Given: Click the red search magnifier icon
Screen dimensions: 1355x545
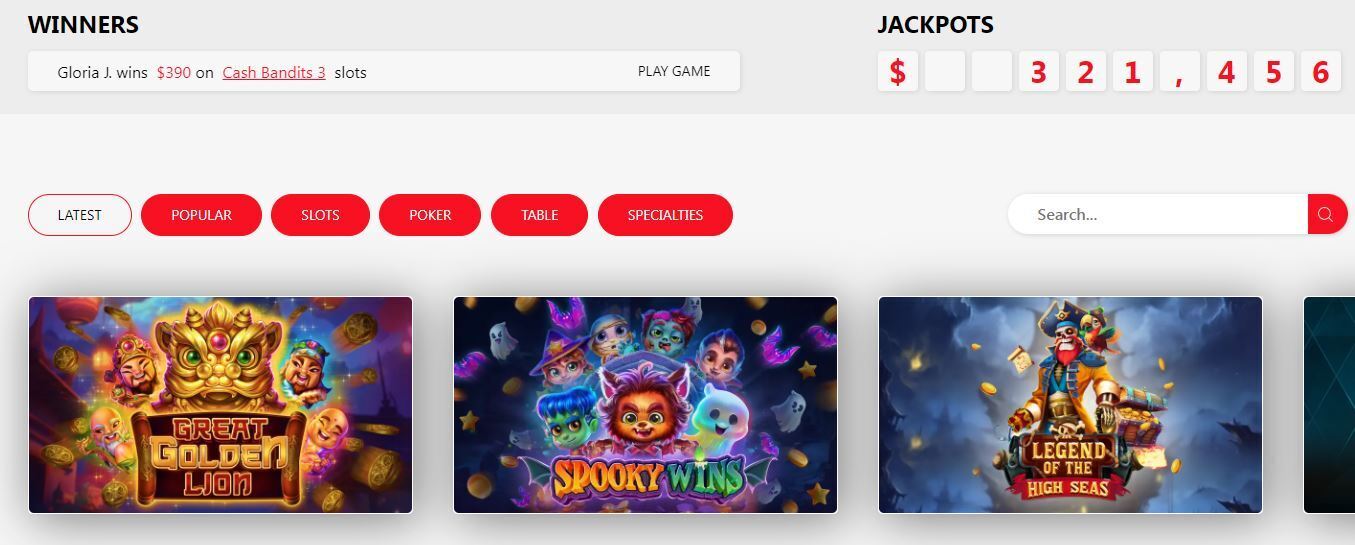Looking at the screenshot, I should 1327,214.
